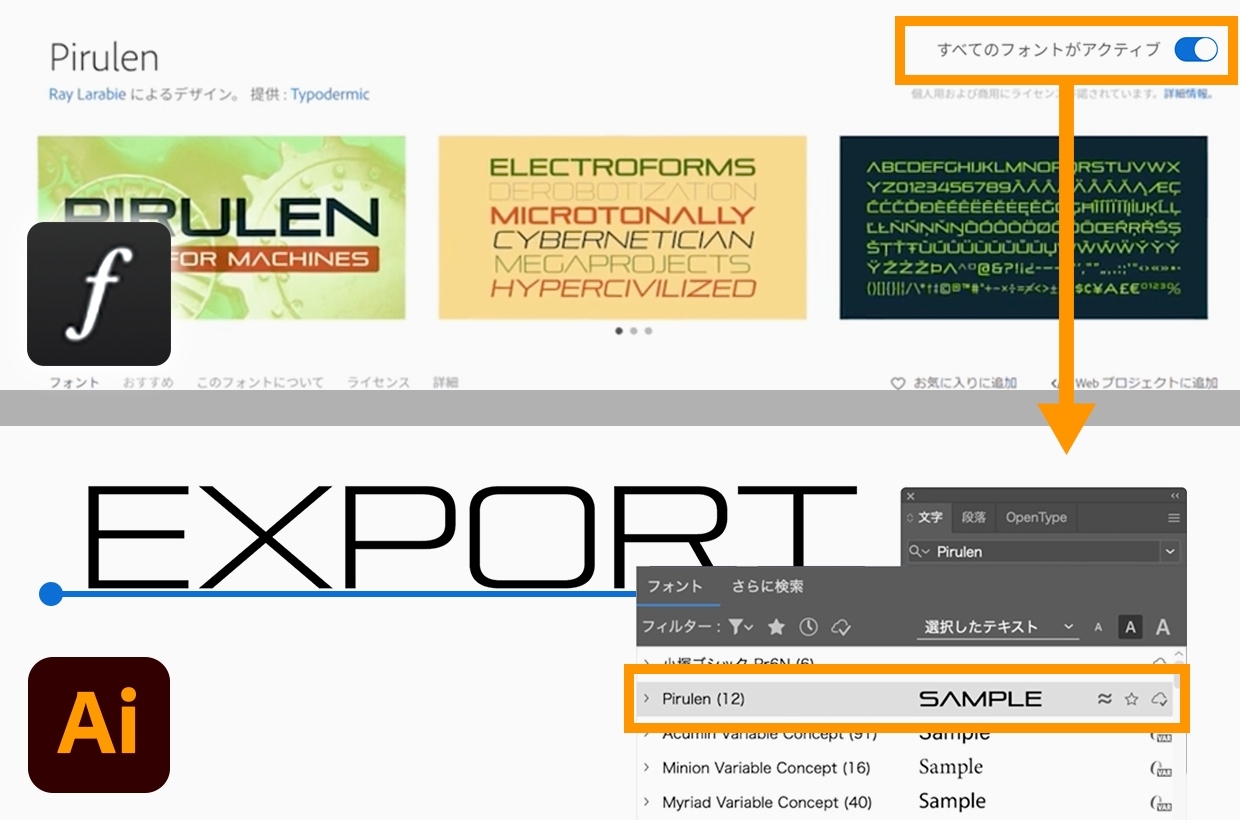This screenshot has width=1240, height=820.
Task: Open the Typodermic foundry link
Action: pyautogui.click(x=330, y=95)
